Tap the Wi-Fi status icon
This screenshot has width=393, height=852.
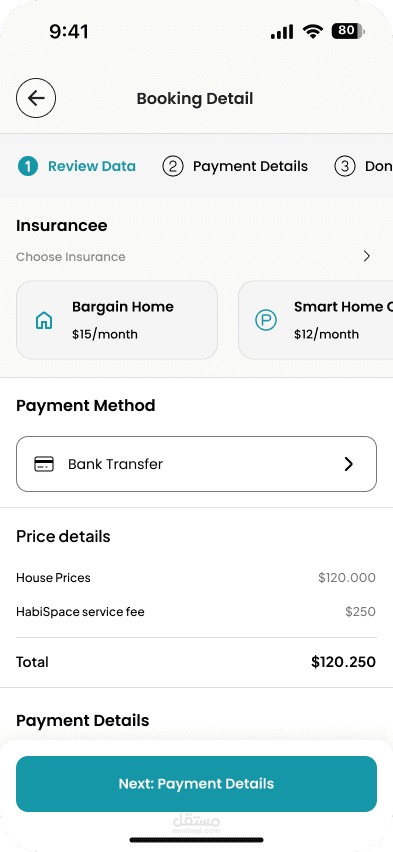point(313,32)
